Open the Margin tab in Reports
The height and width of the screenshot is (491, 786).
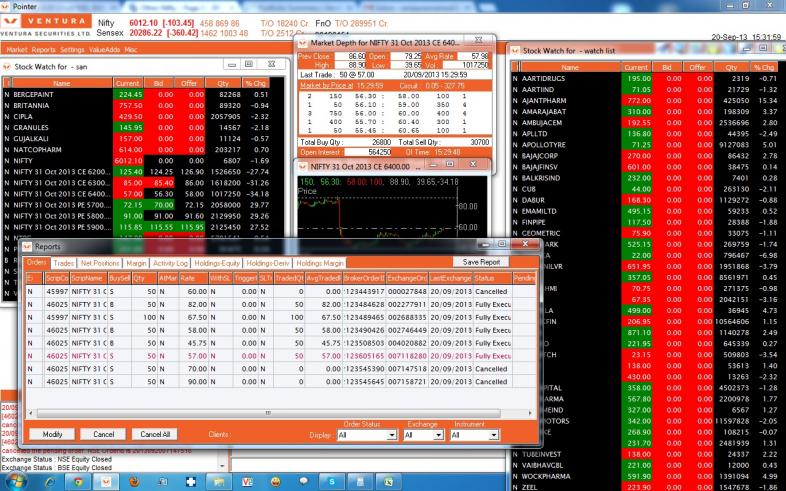click(136, 263)
